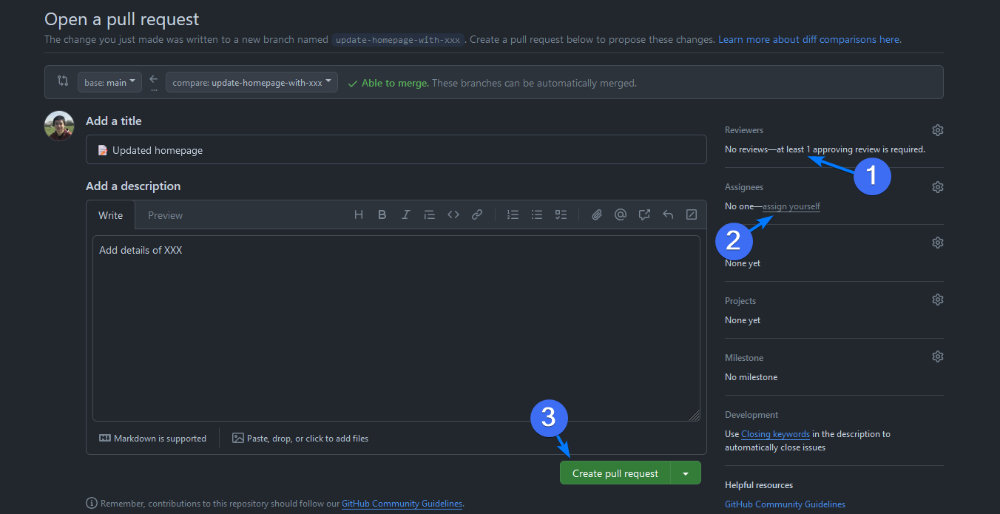Screen dimensions: 1000x514
Task: Open the base: main branch dropdown
Action: click(x=109, y=83)
